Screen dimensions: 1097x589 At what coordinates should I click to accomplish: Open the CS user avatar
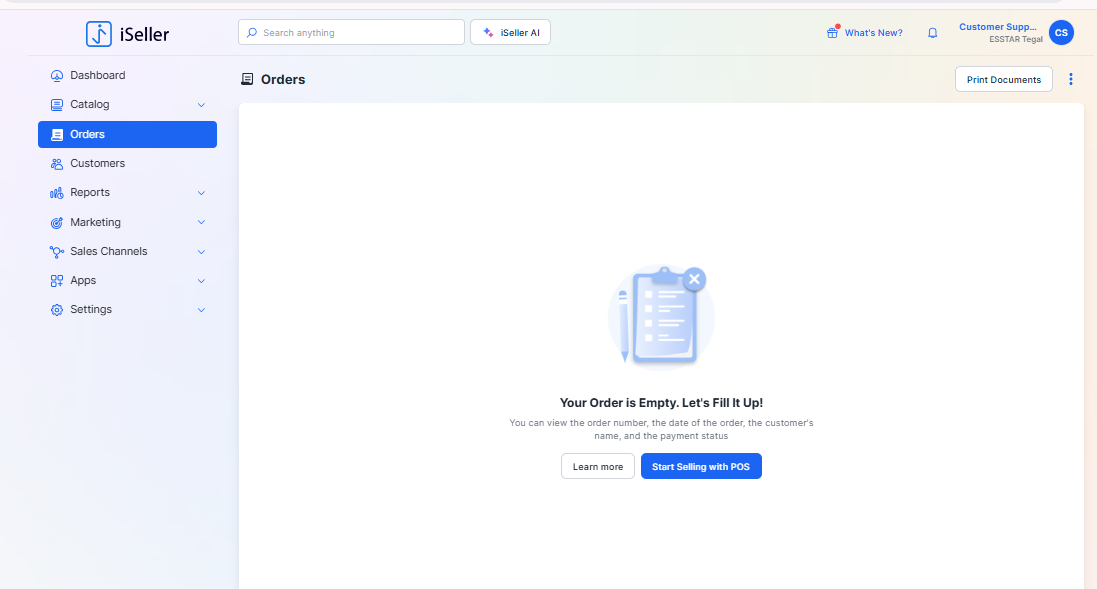[1061, 33]
